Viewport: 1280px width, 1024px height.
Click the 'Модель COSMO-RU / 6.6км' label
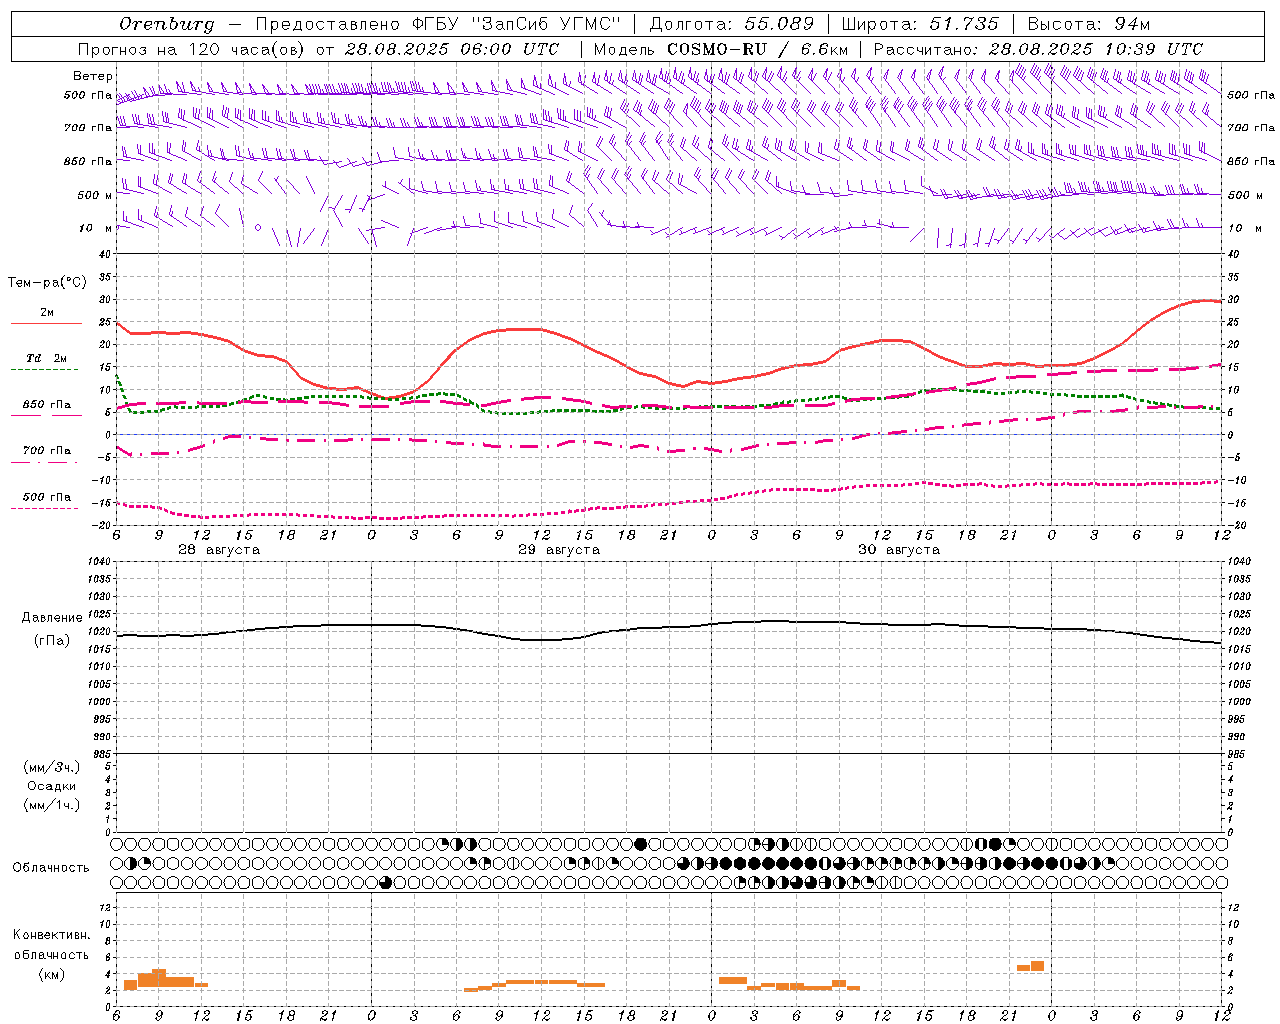[721, 49]
